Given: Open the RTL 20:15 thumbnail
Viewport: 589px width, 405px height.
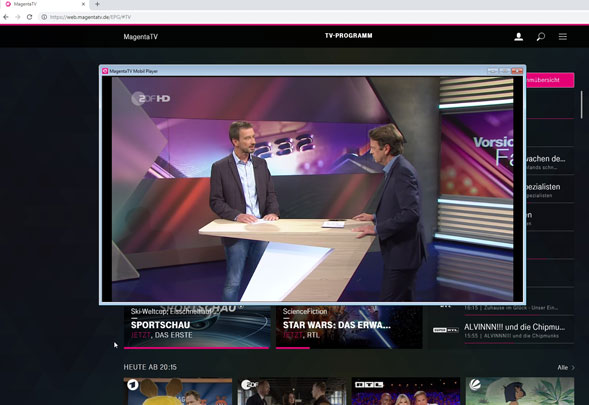Looking at the screenshot, I should point(406,391).
